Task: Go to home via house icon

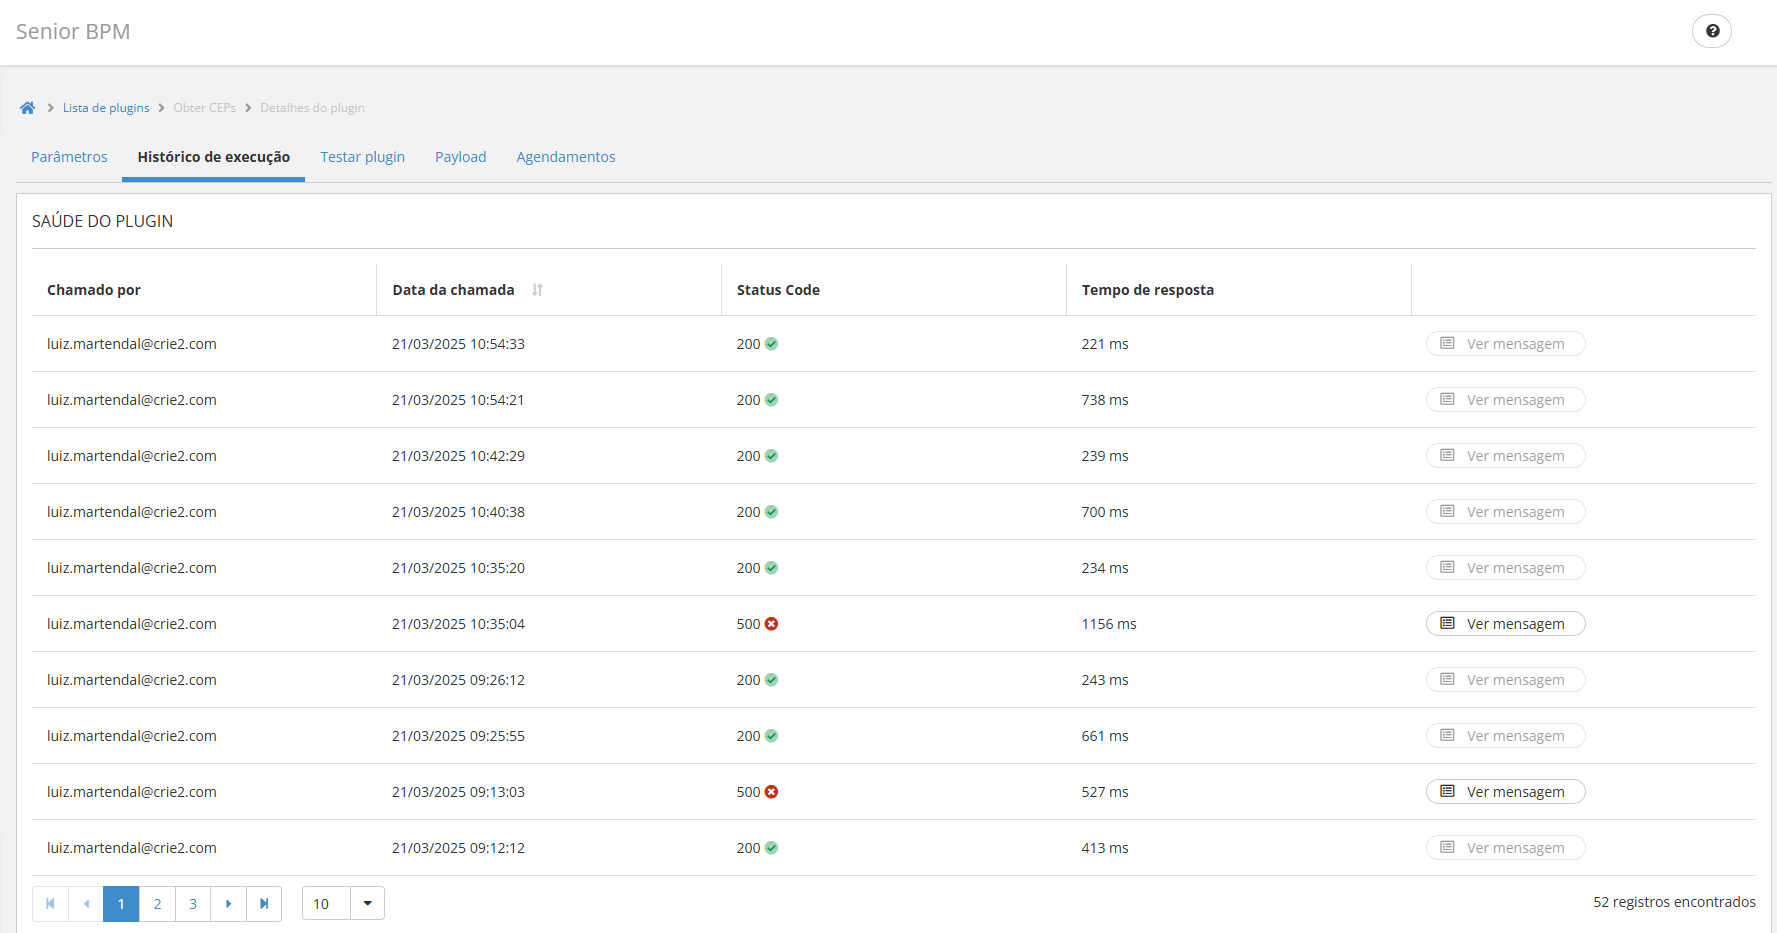Action: pyautogui.click(x=27, y=108)
